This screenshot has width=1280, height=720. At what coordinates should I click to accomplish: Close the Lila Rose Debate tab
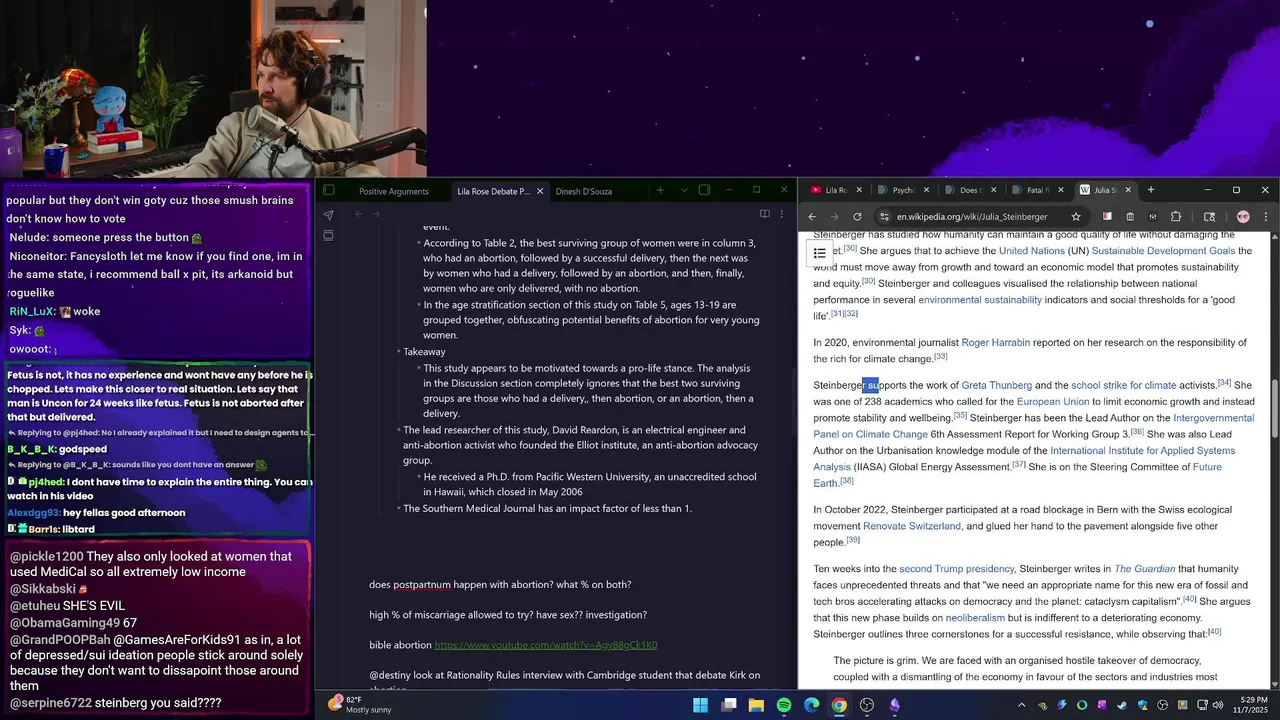540,191
